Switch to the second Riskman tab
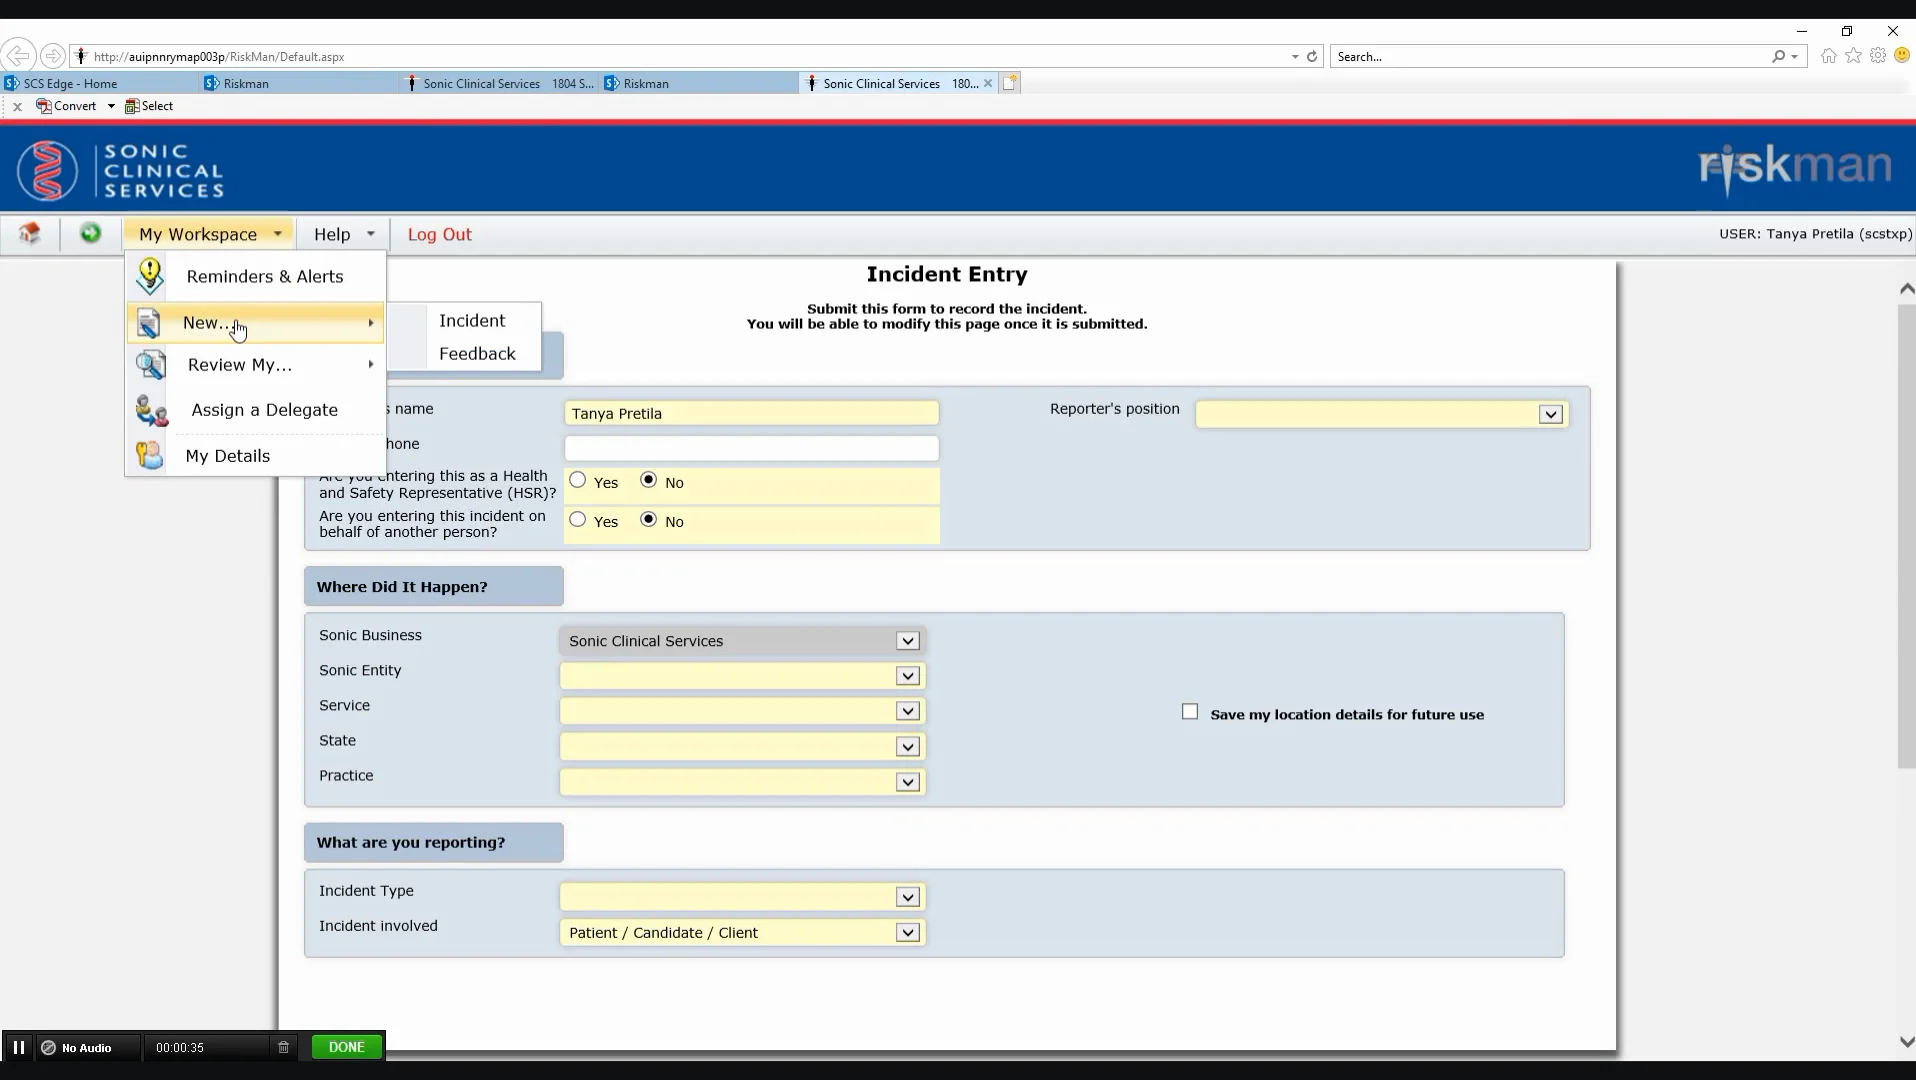This screenshot has height=1080, width=1916. click(x=700, y=83)
